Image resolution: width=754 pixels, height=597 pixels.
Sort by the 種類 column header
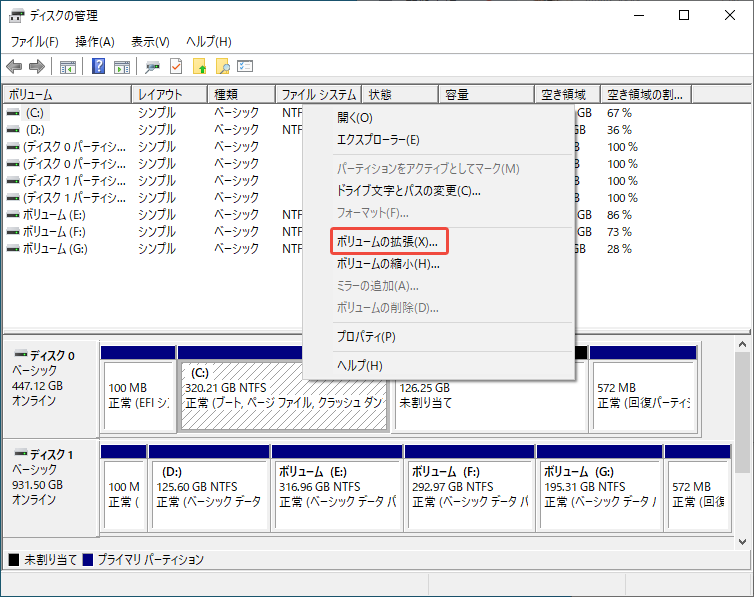click(x=241, y=95)
